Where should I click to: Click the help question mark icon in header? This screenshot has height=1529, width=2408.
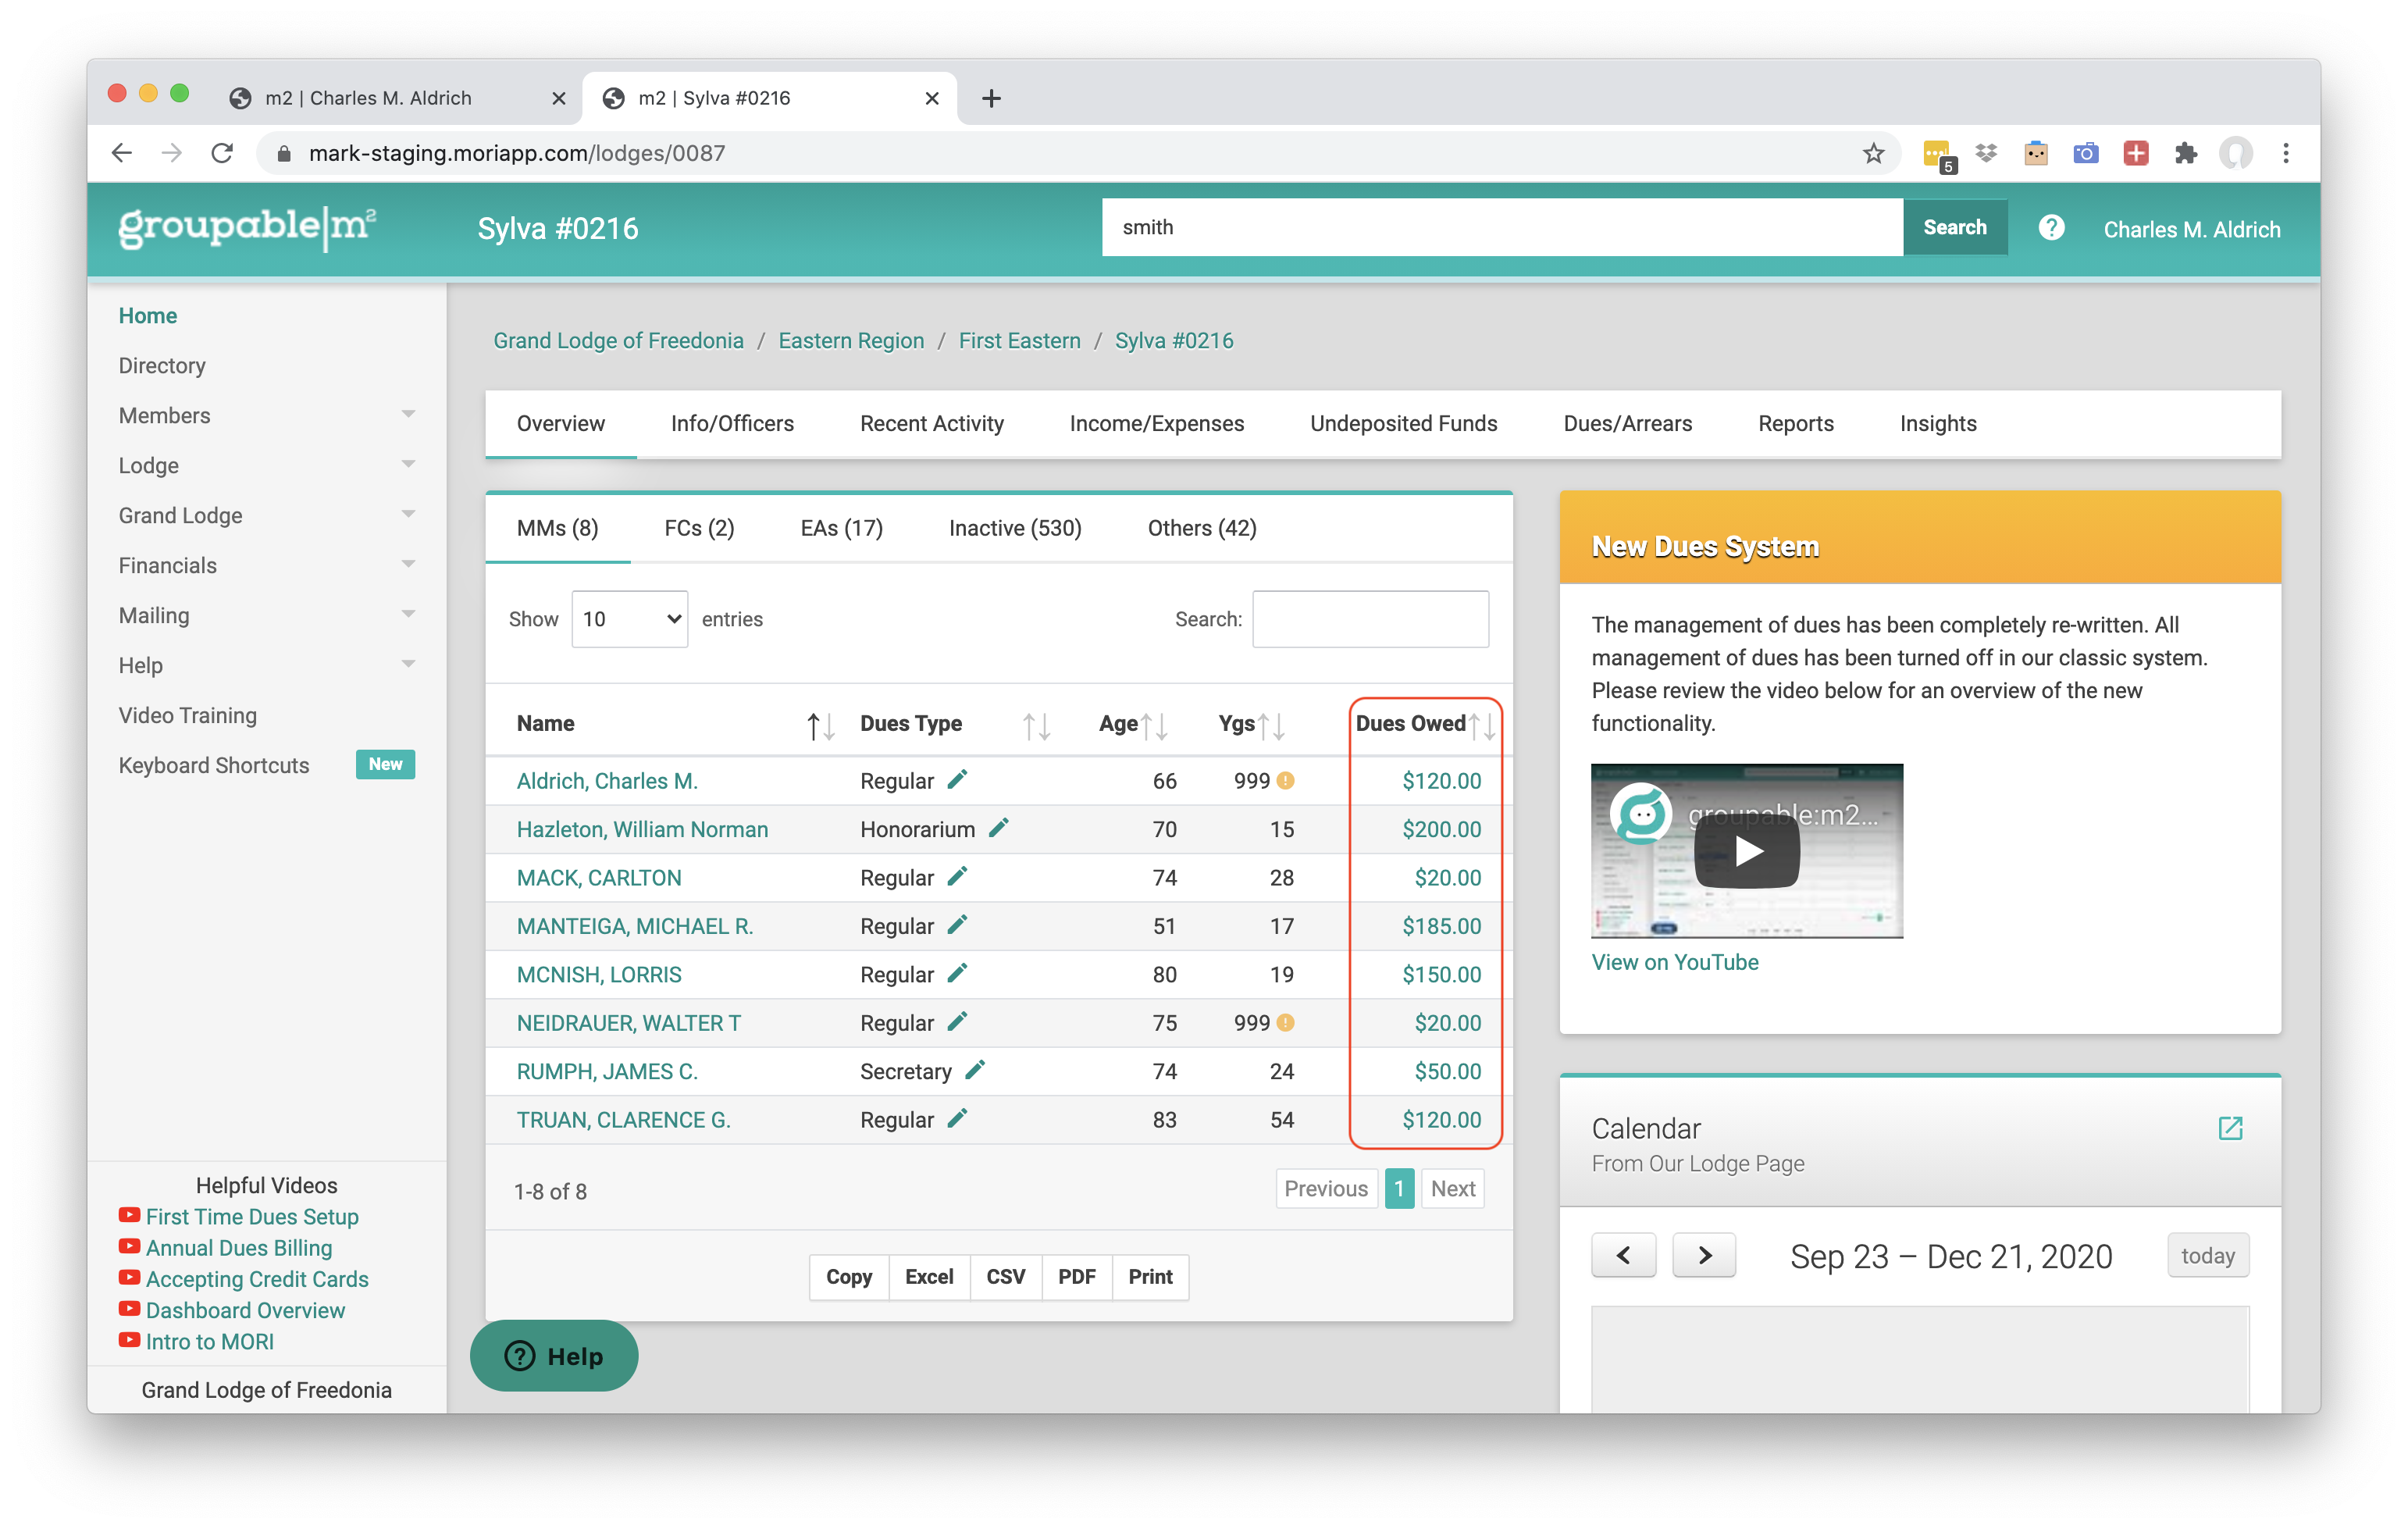[2050, 228]
